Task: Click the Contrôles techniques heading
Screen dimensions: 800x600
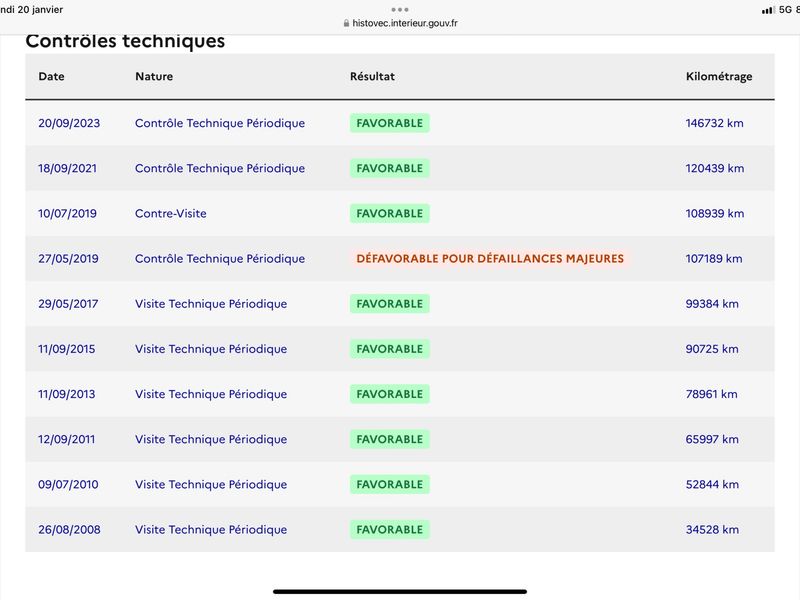Action: (x=125, y=41)
